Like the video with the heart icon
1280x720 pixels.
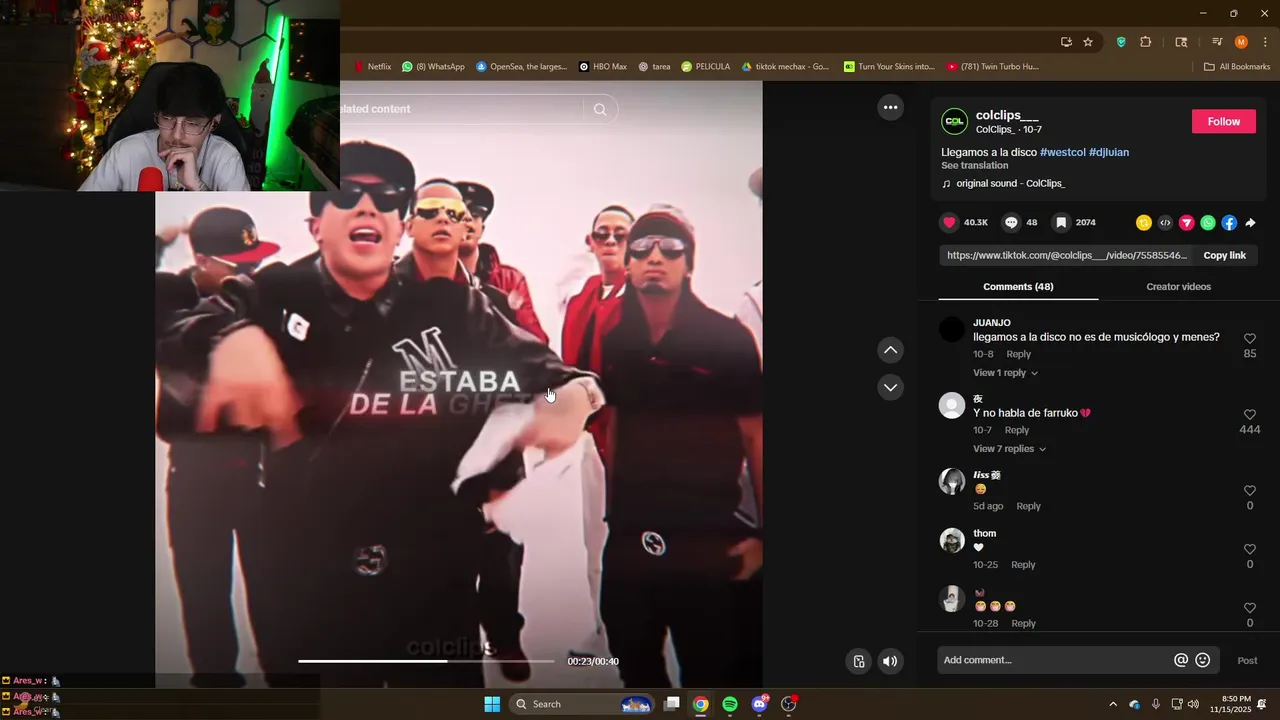pyautogui.click(x=950, y=223)
